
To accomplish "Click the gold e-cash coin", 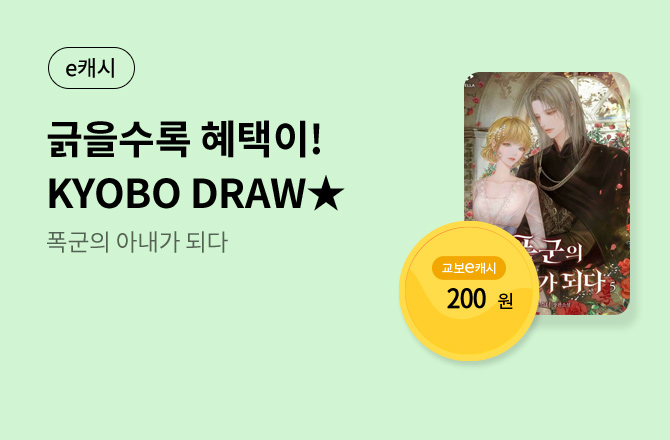I will click(x=469, y=291).
